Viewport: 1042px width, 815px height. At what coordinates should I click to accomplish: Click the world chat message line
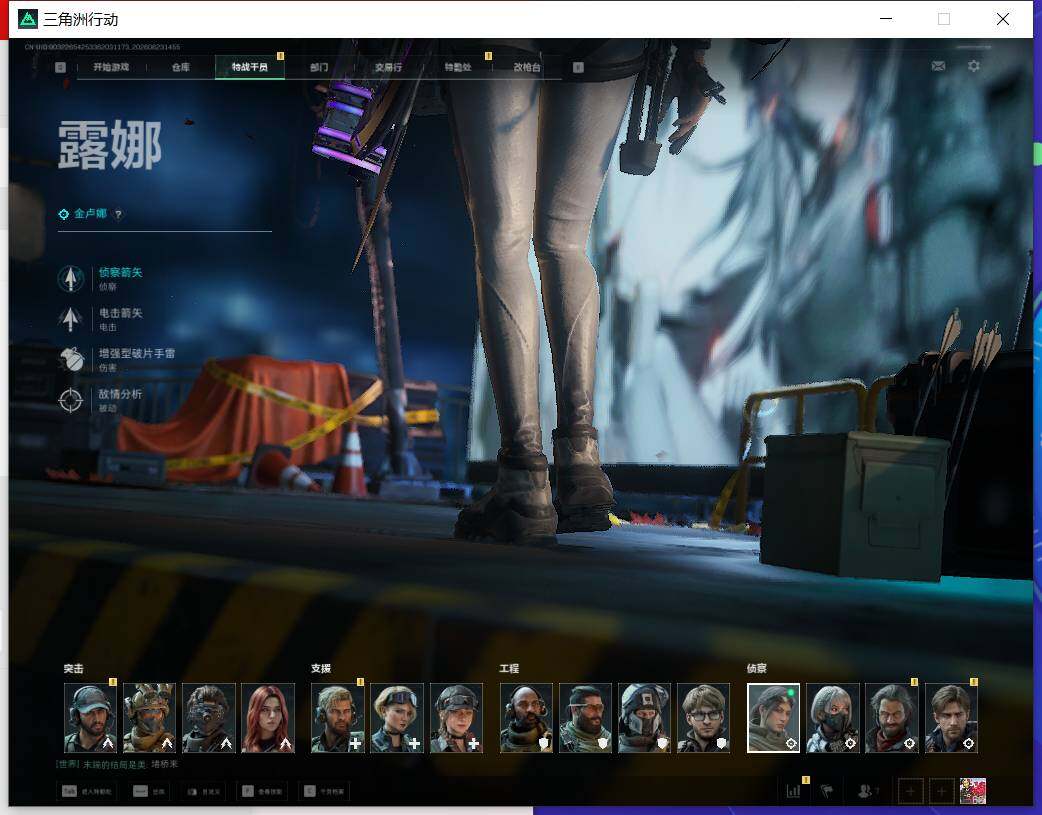point(117,764)
